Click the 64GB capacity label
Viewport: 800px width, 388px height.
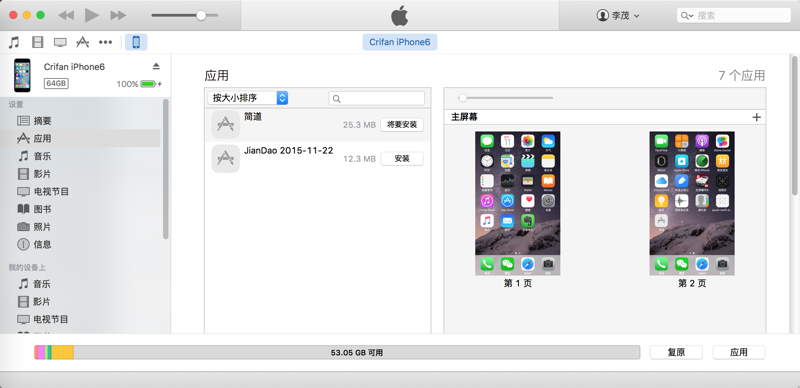56,84
